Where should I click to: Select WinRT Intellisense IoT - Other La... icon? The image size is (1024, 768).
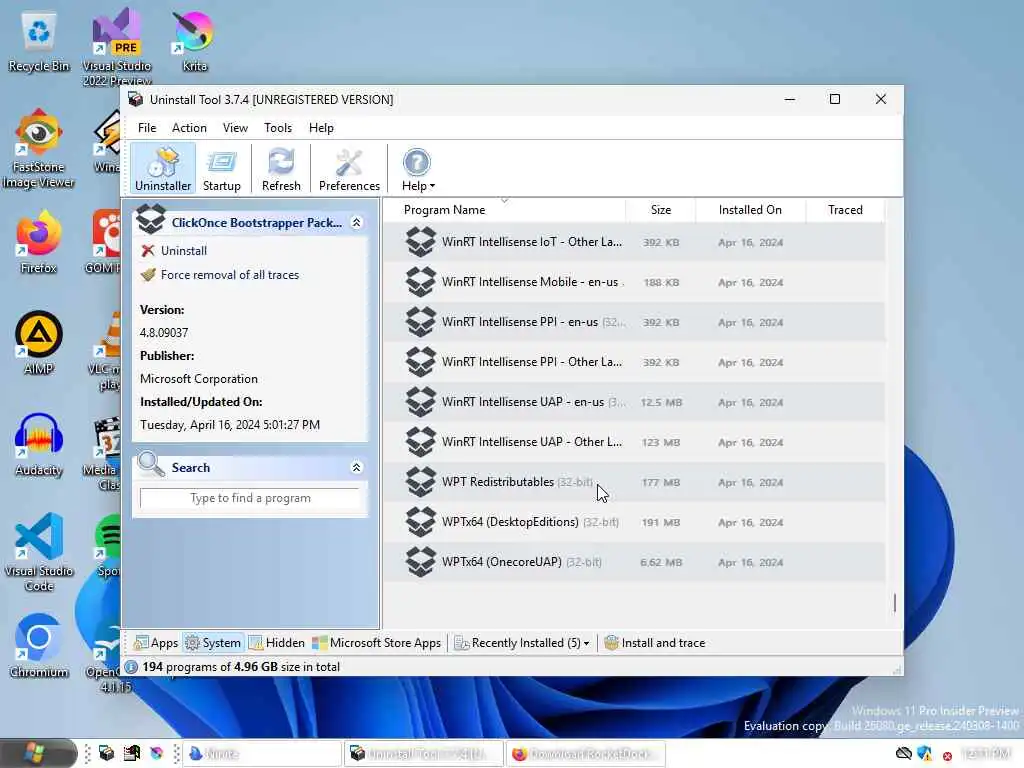pos(421,242)
